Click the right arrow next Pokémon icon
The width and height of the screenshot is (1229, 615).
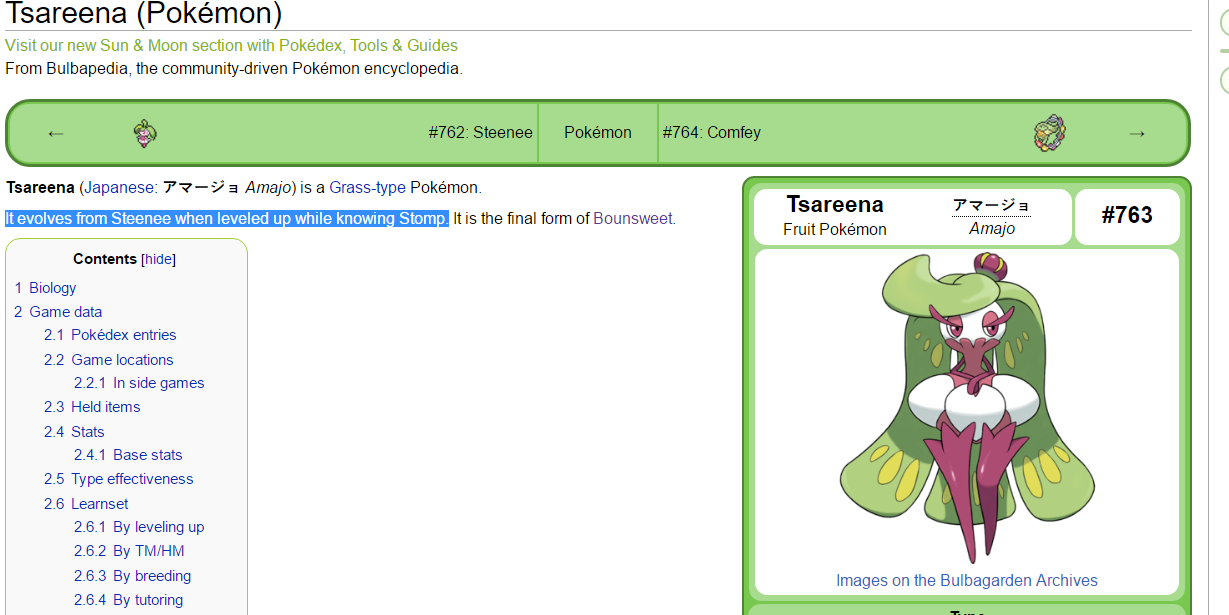click(x=1136, y=133)
